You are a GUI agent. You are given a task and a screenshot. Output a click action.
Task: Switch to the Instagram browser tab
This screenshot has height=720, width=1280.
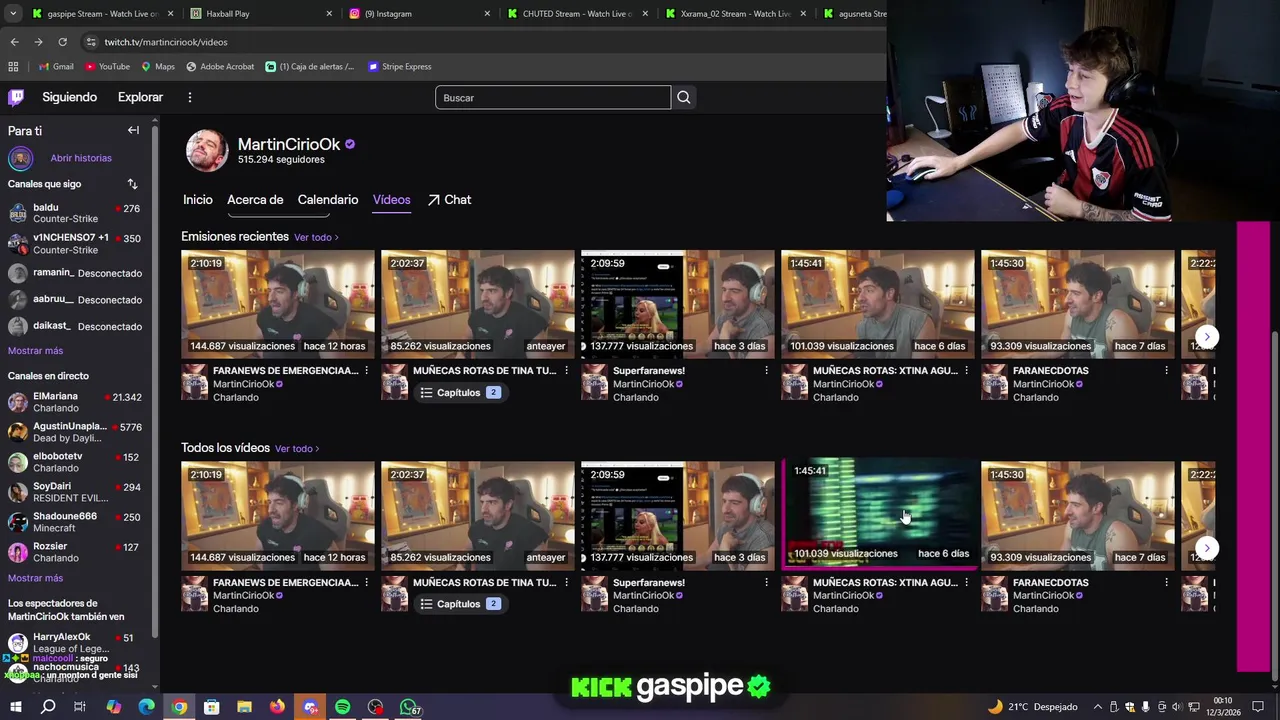(418, 14)
